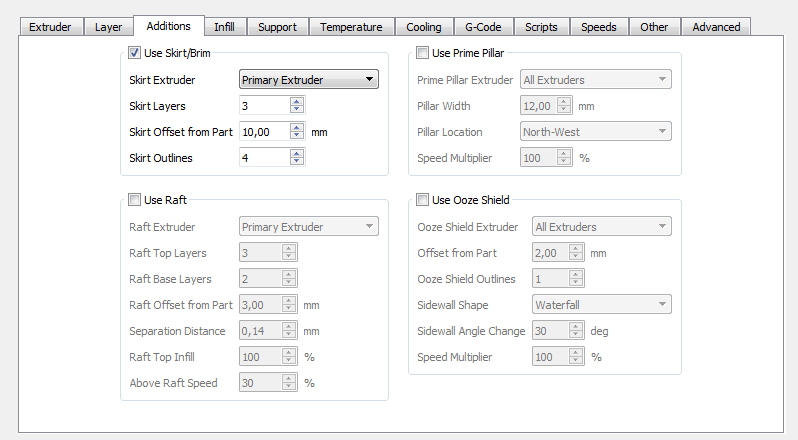Disable the Use Skirt/Brim checkbox

point(135,53)
